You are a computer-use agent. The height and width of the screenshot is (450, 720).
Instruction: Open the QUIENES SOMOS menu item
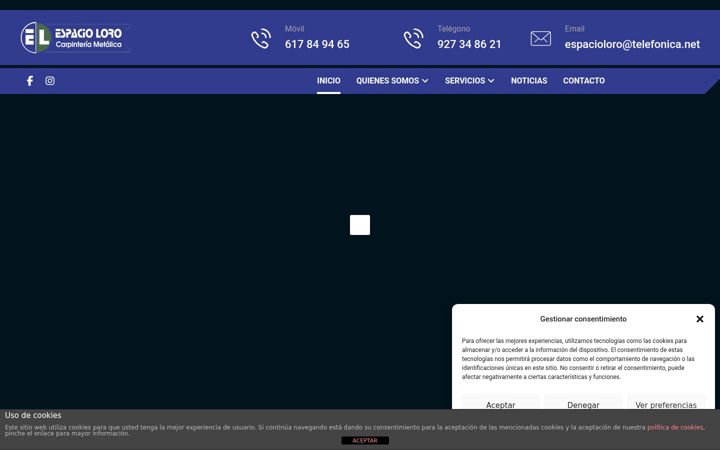388,81
